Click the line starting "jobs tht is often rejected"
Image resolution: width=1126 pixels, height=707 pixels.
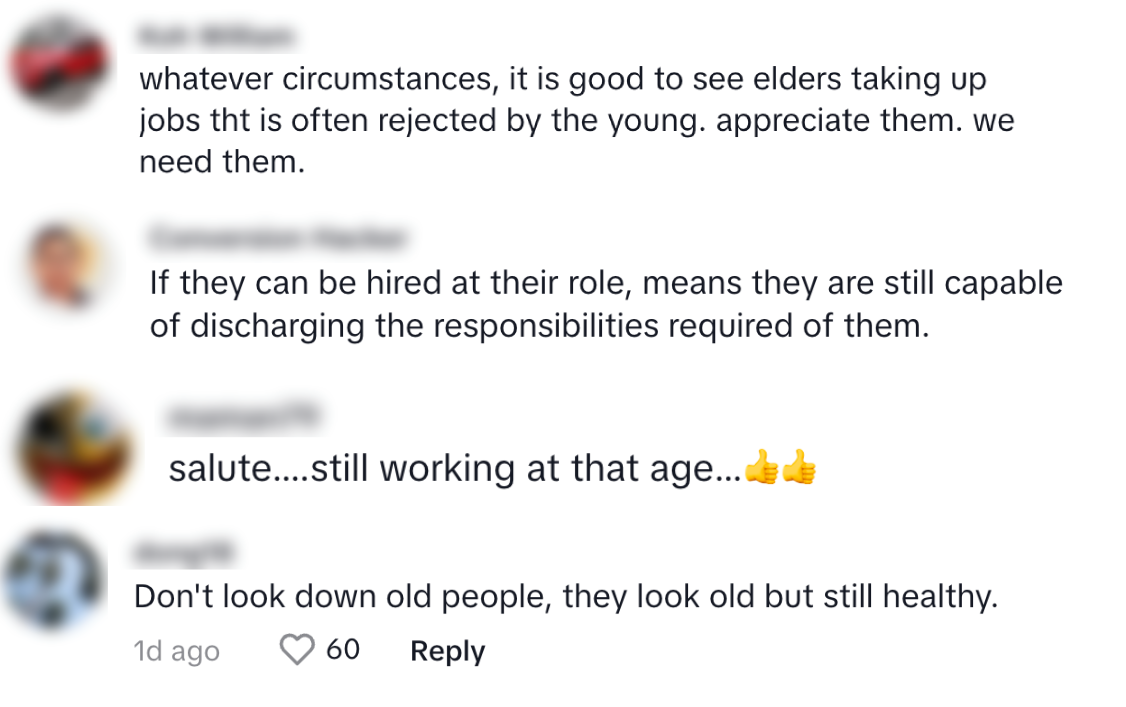coord(576,120)
